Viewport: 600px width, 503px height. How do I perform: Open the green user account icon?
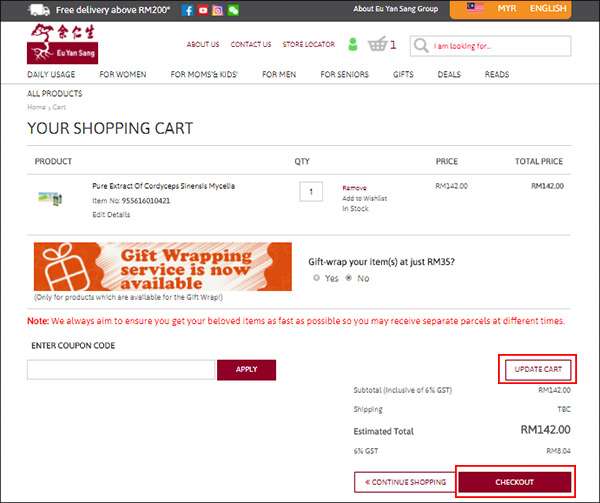tap(353, 44)
